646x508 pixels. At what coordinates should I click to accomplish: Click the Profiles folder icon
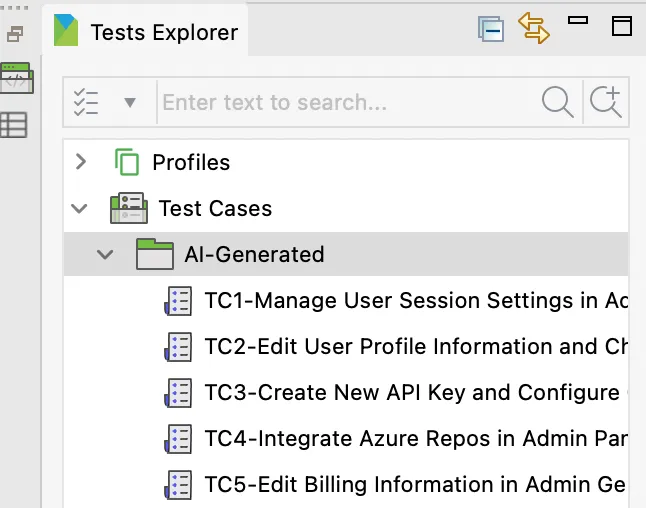pos(126,162)
